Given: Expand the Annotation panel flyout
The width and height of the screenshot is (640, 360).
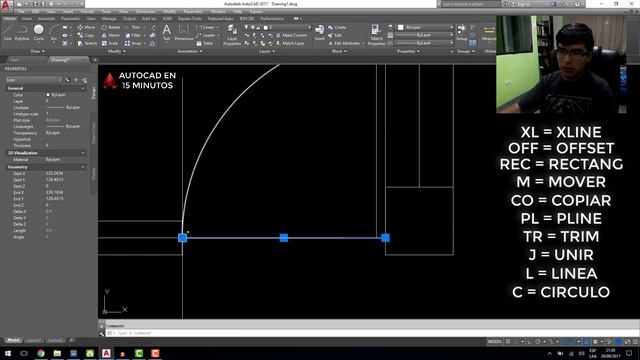Looking at the screenshot, I should click(x=190, y=51).
